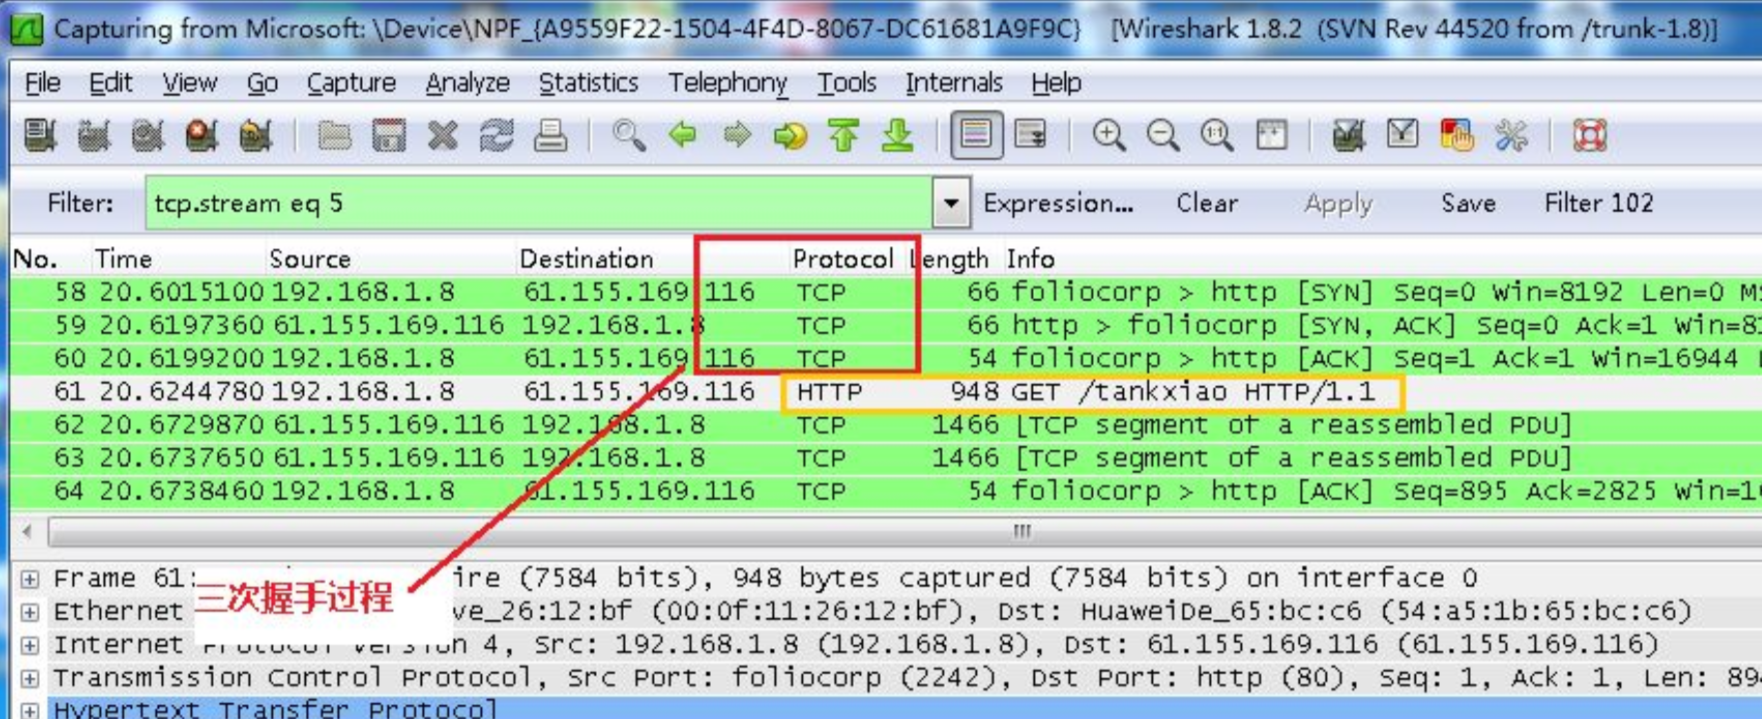Click scrollbar left arrow under packet list
The image size is (1762, 719).
point(27,531)
